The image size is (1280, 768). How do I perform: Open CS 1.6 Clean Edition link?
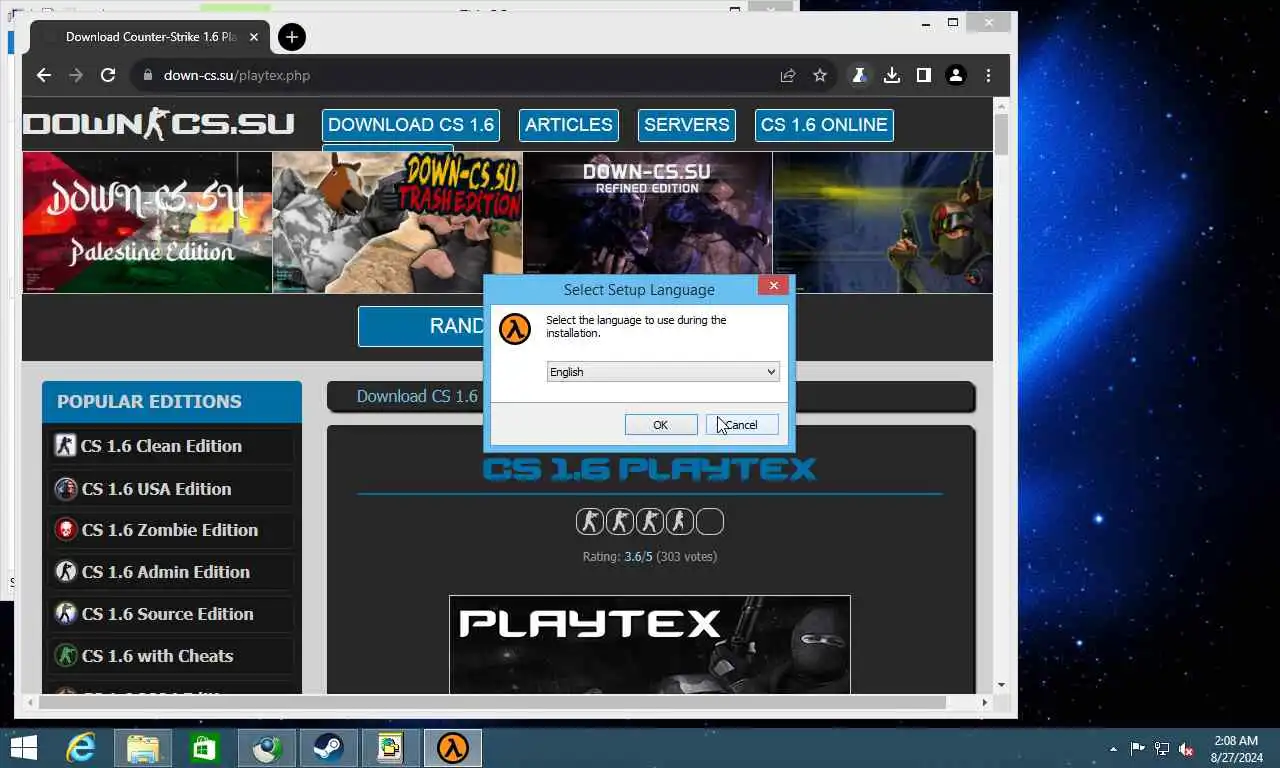pyautogui.click(x=161, y=446)
